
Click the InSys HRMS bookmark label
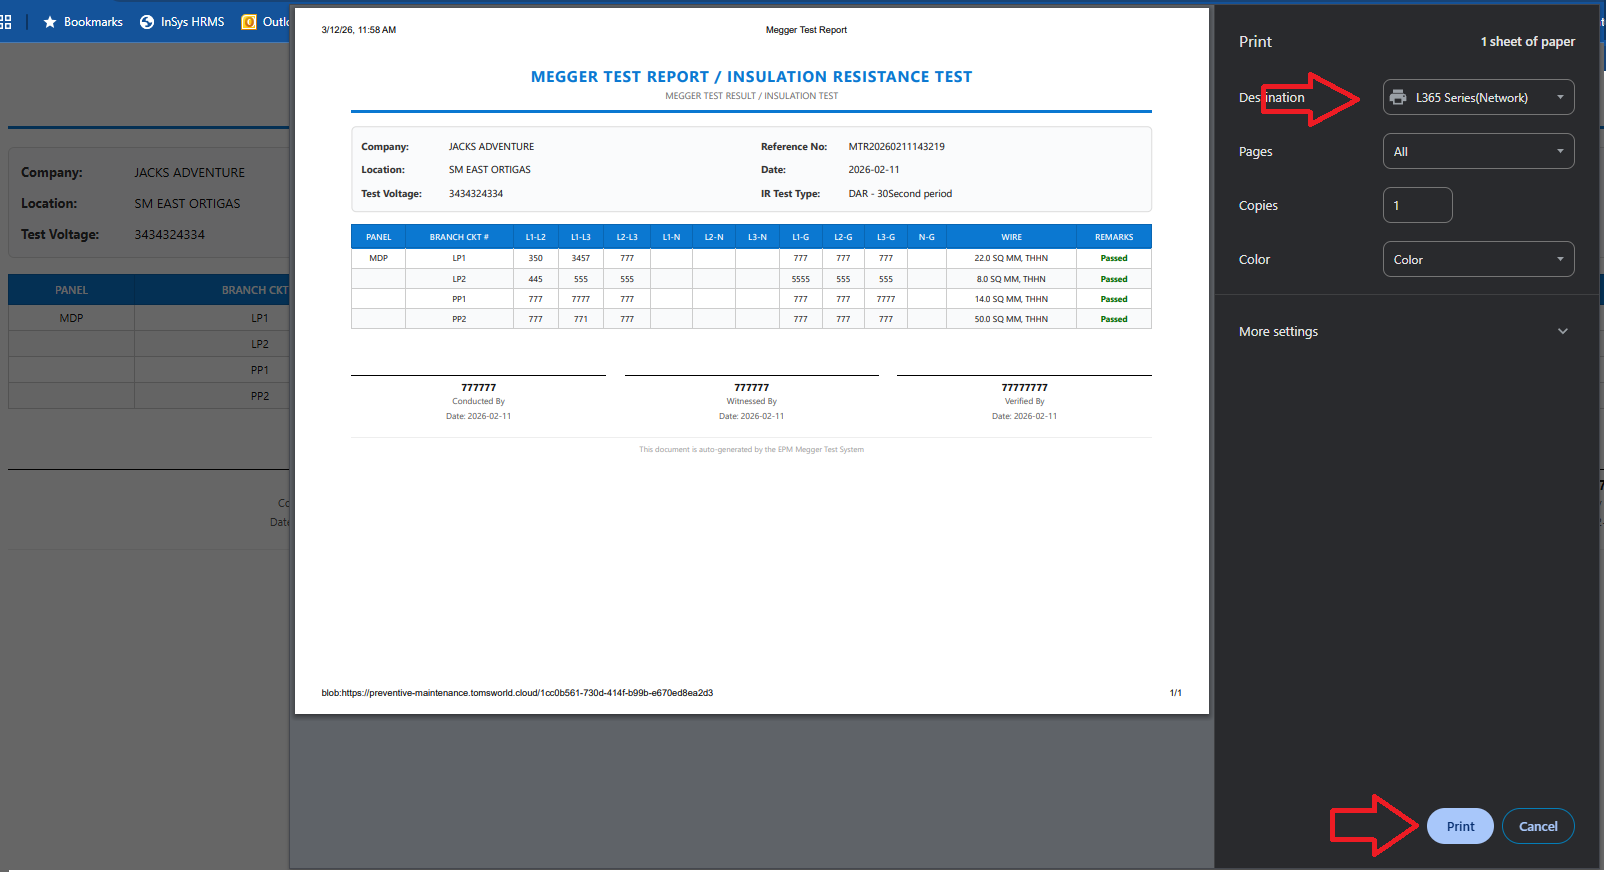click(x=192, y=22)
